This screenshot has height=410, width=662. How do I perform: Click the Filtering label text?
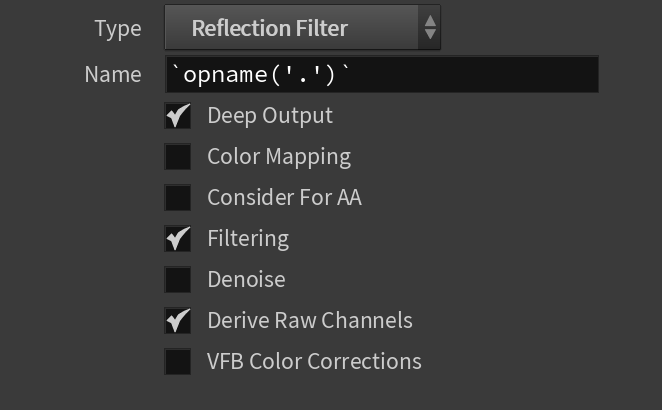(x=248, y=239)
